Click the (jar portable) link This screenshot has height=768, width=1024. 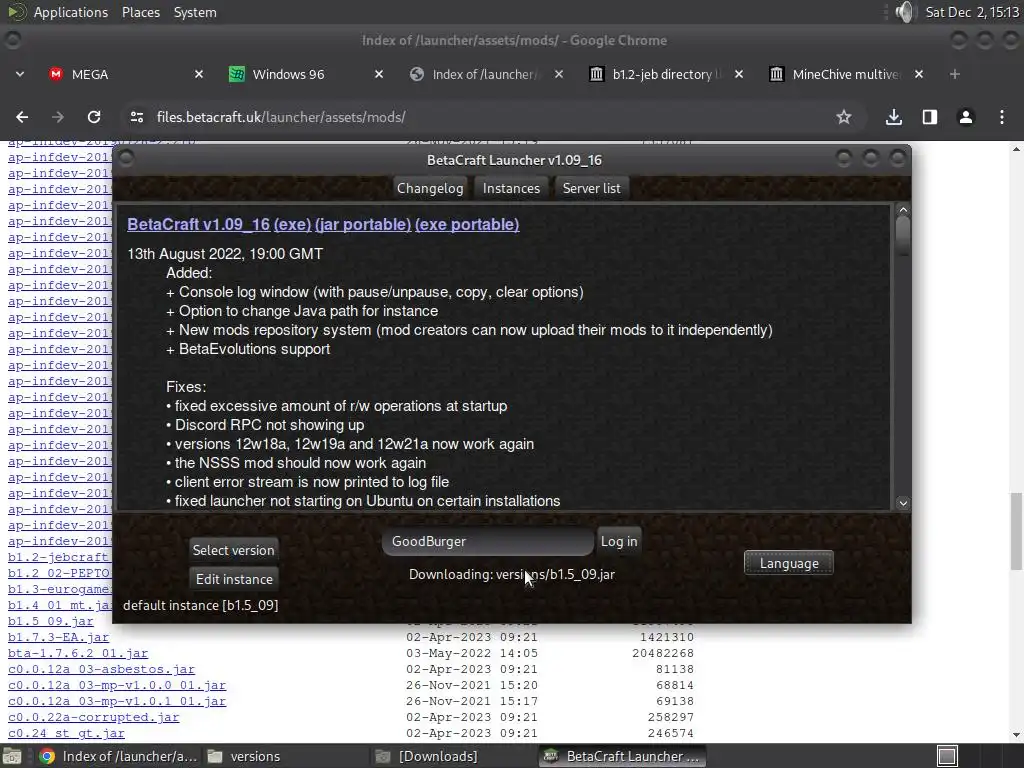click(x=362, y=224)
